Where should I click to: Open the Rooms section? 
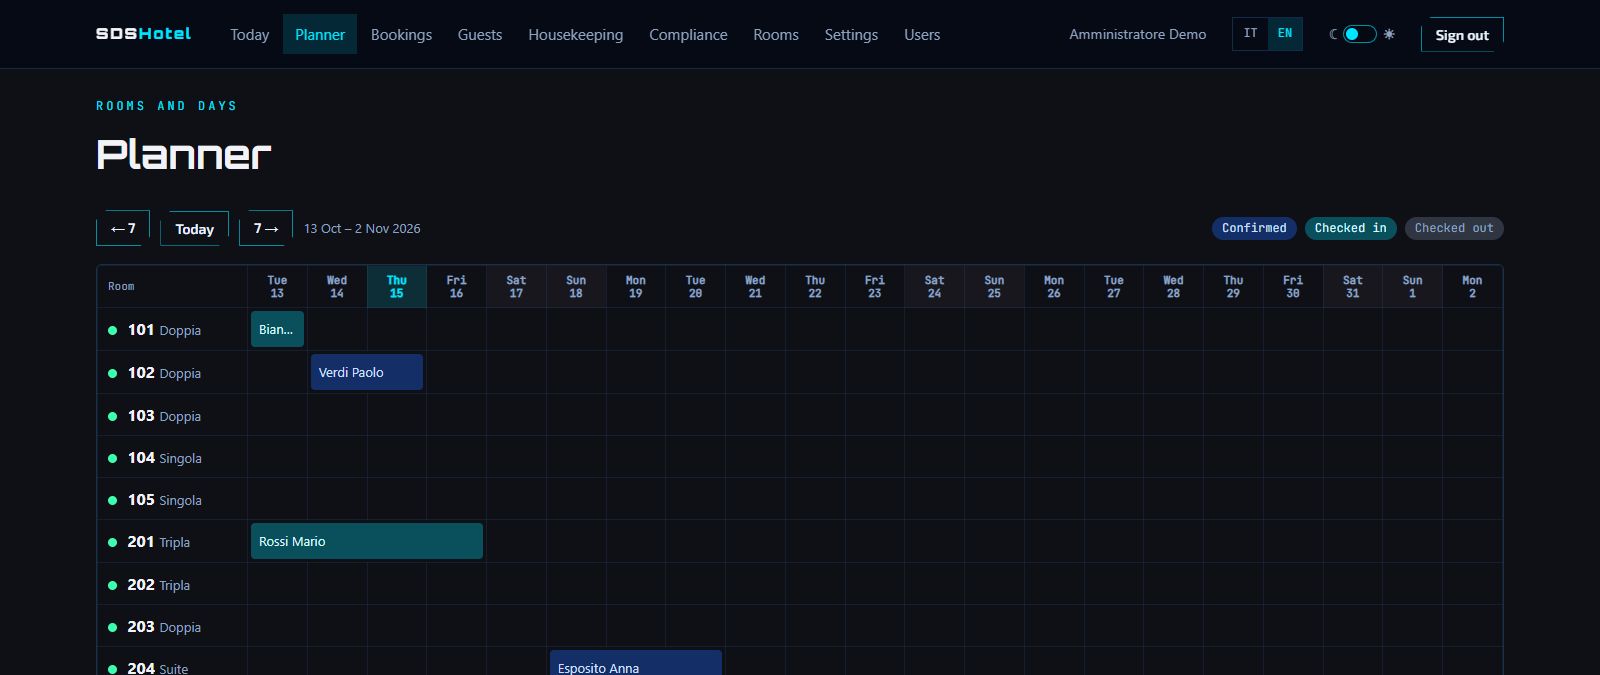tap(776, 34)
